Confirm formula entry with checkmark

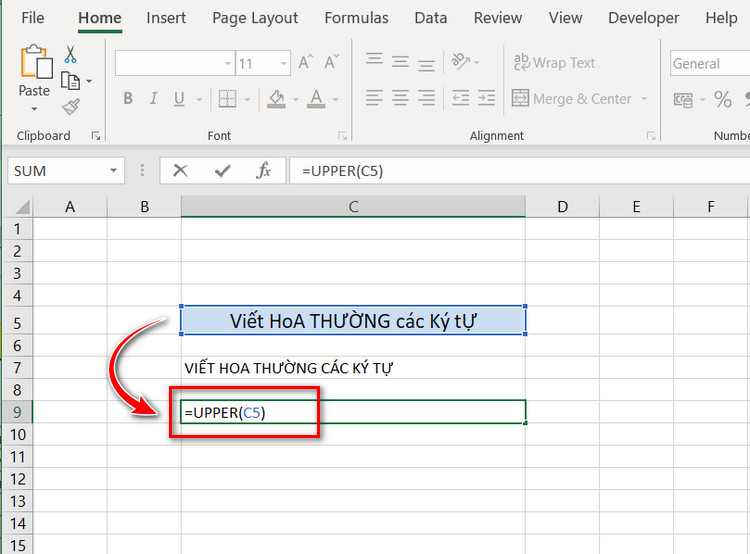click(x=222, y=170)
